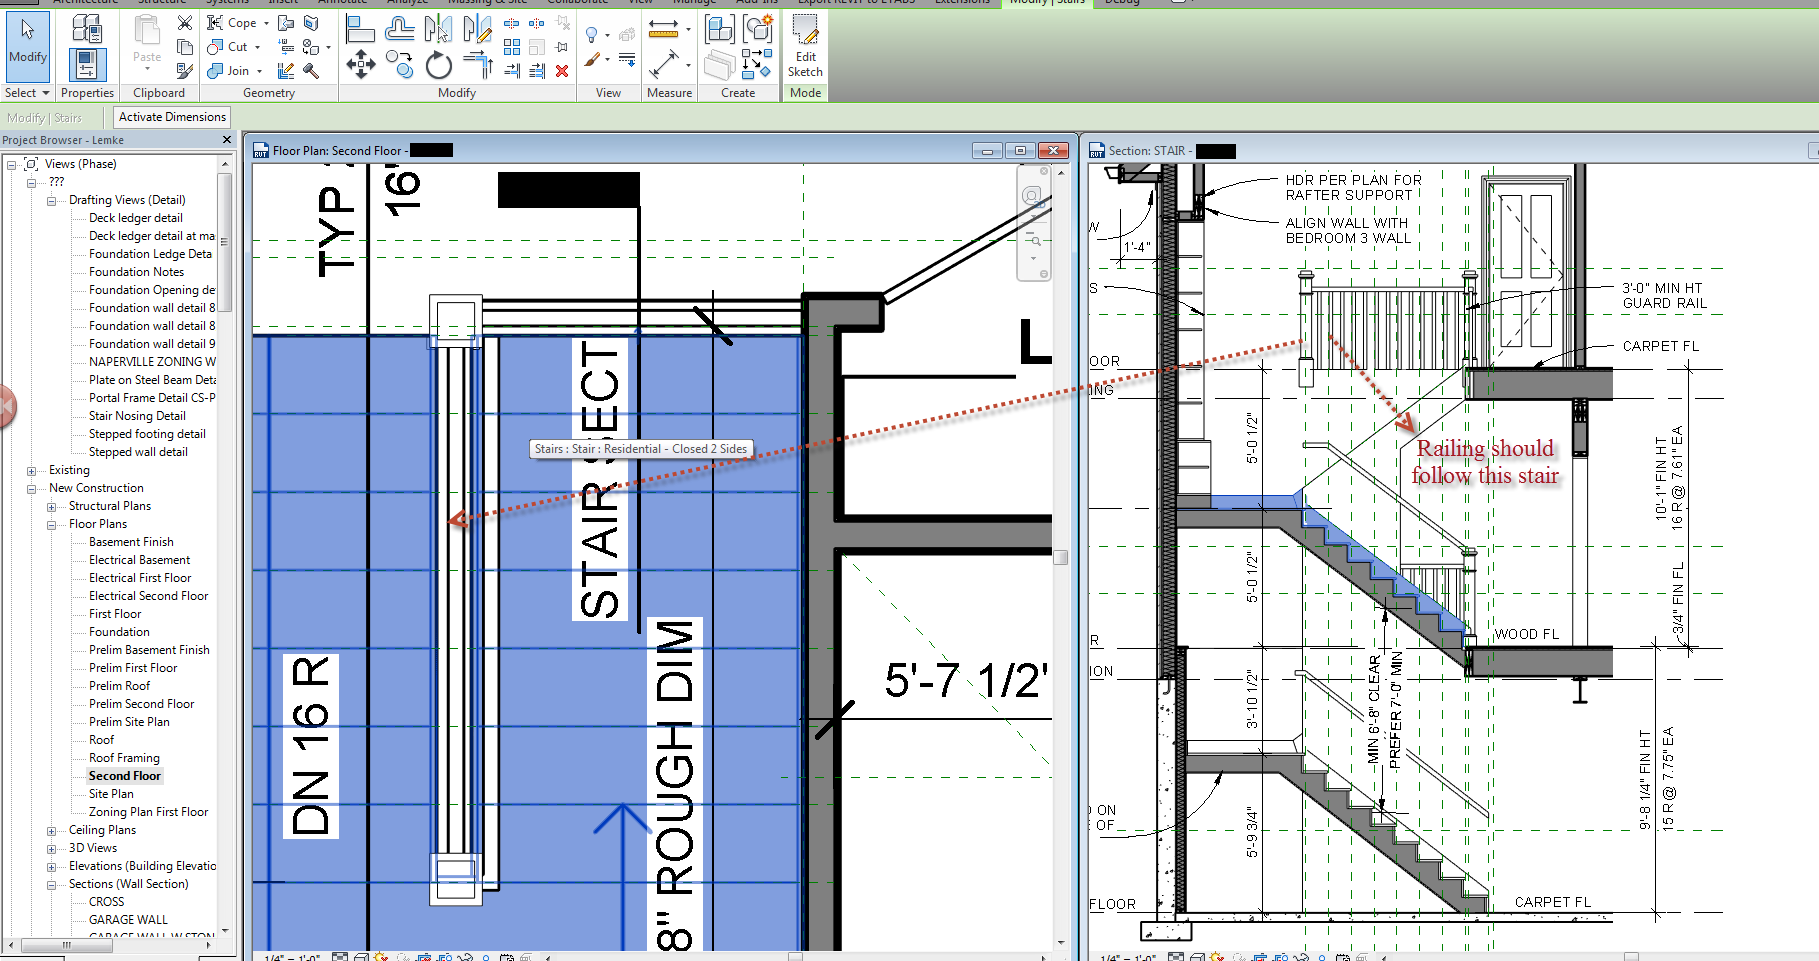Collapse the Floor Plans node
The width and height of the screenshot is (1819, 961).
[x=51, y=524]
